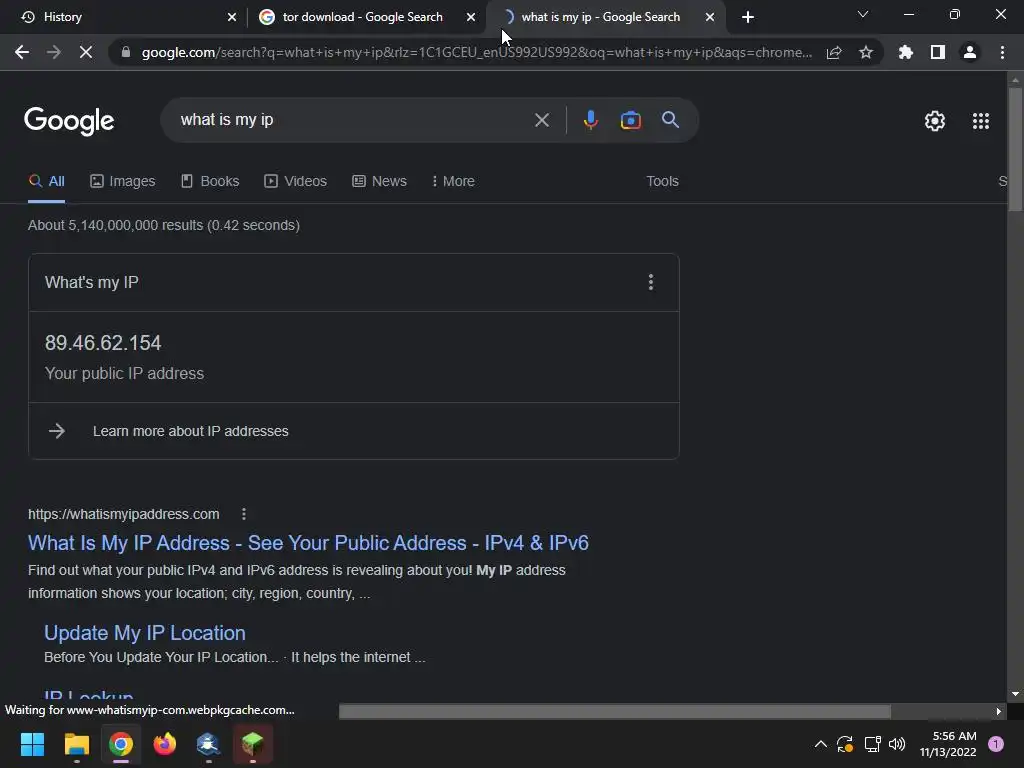Open the network tray icon

tap(872, 744)
